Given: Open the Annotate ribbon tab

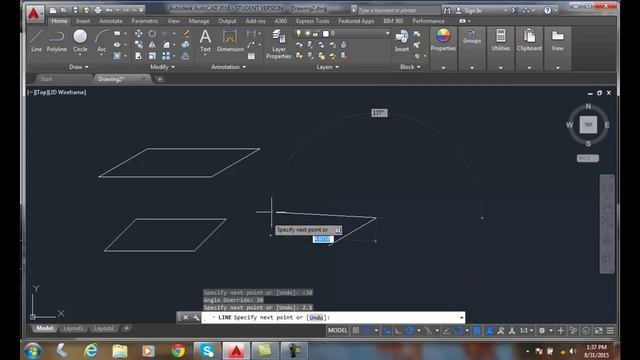Looking at the screenshot, I should click(111, 21).
